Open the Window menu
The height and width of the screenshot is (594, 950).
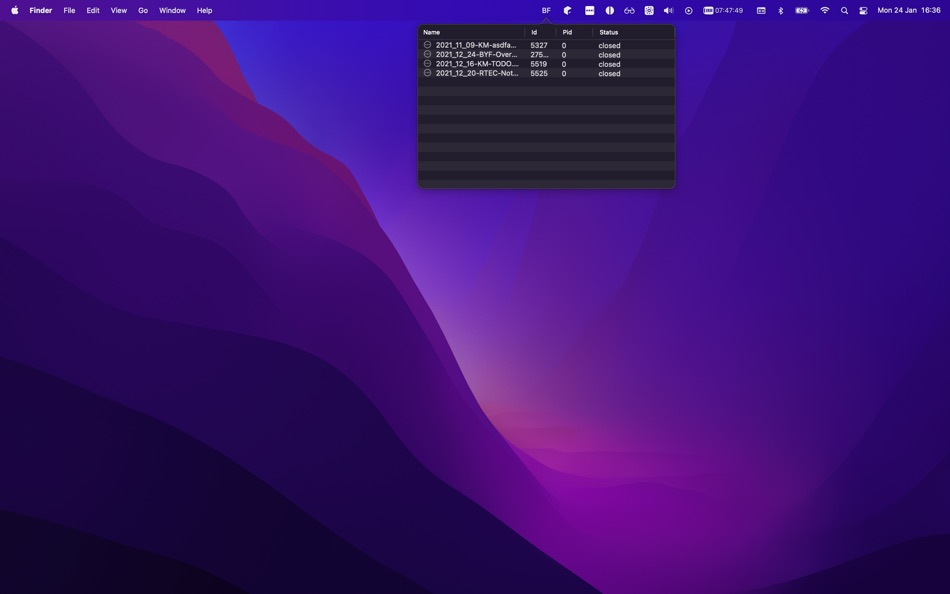(172, 10)
